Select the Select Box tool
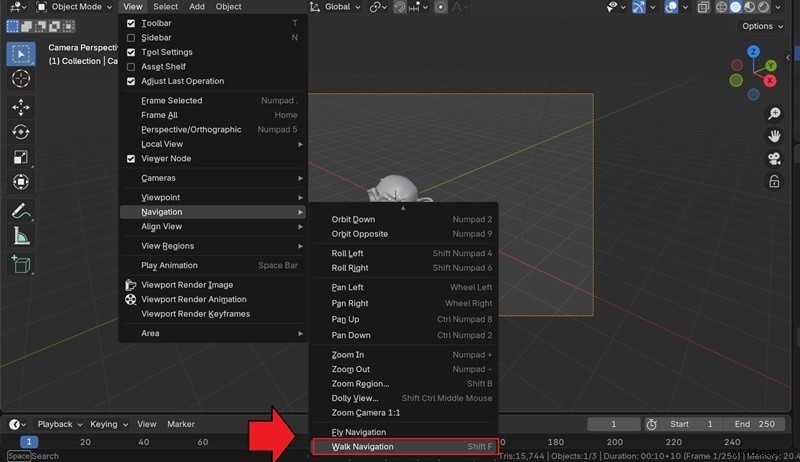This screenshot has width=800, height=462. [21, 54]
